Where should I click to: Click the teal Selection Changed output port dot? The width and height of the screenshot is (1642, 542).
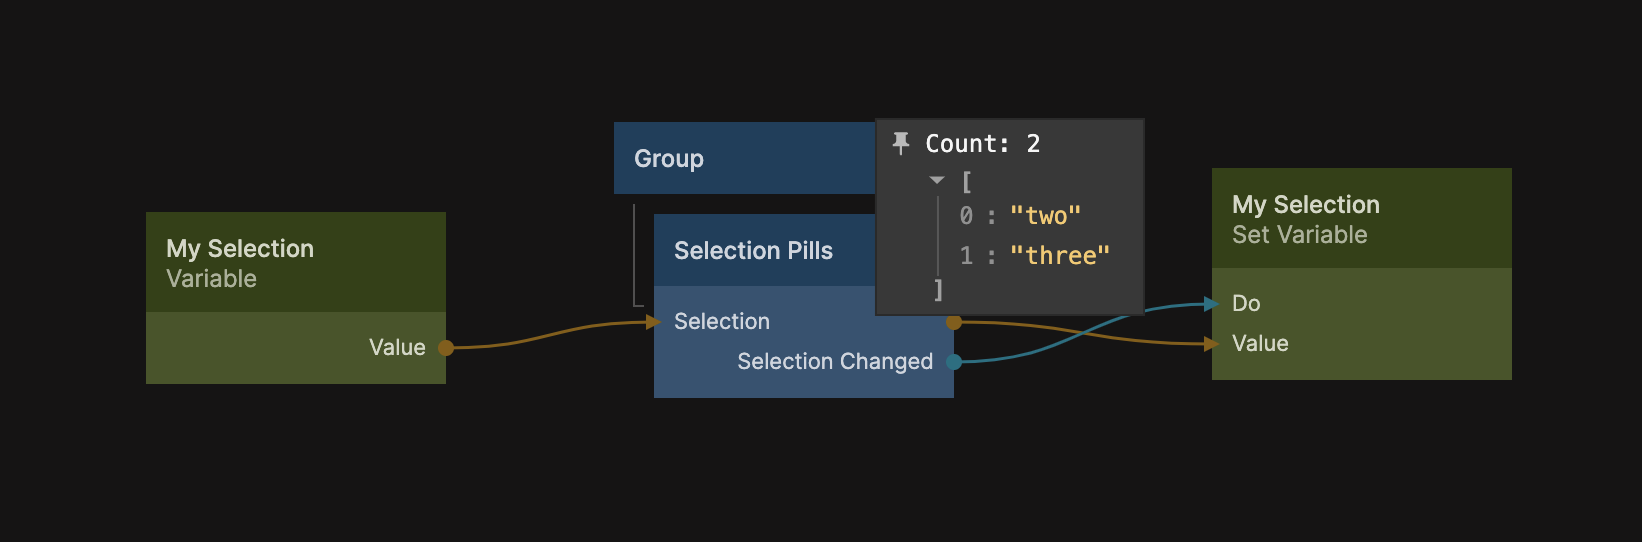click(x=954, y=362)
